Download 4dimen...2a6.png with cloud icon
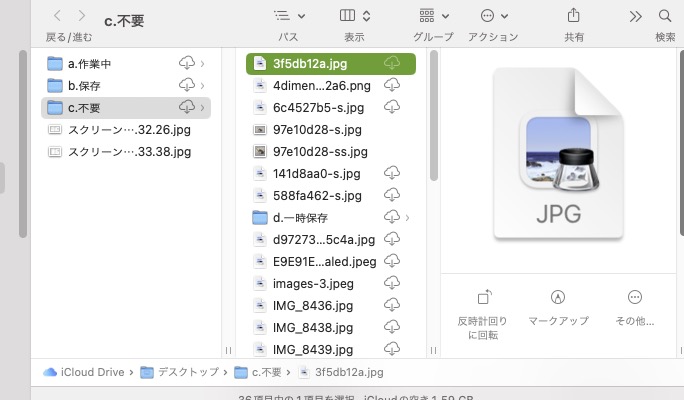684x400 pixels. 392,85
